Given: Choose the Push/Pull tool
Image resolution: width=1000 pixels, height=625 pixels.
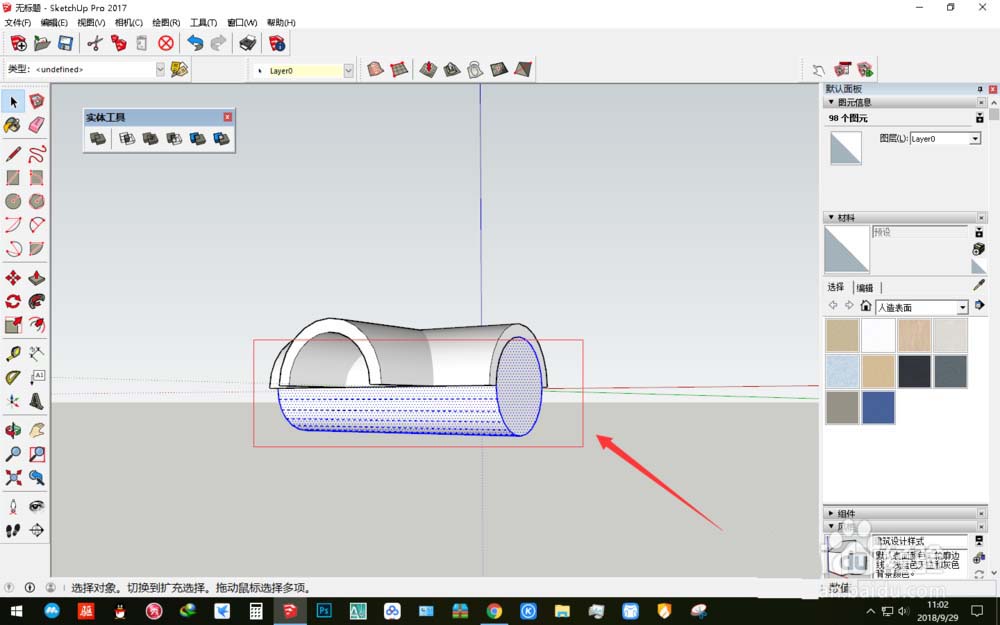Looking at the screenshot, I should [36, 278].
